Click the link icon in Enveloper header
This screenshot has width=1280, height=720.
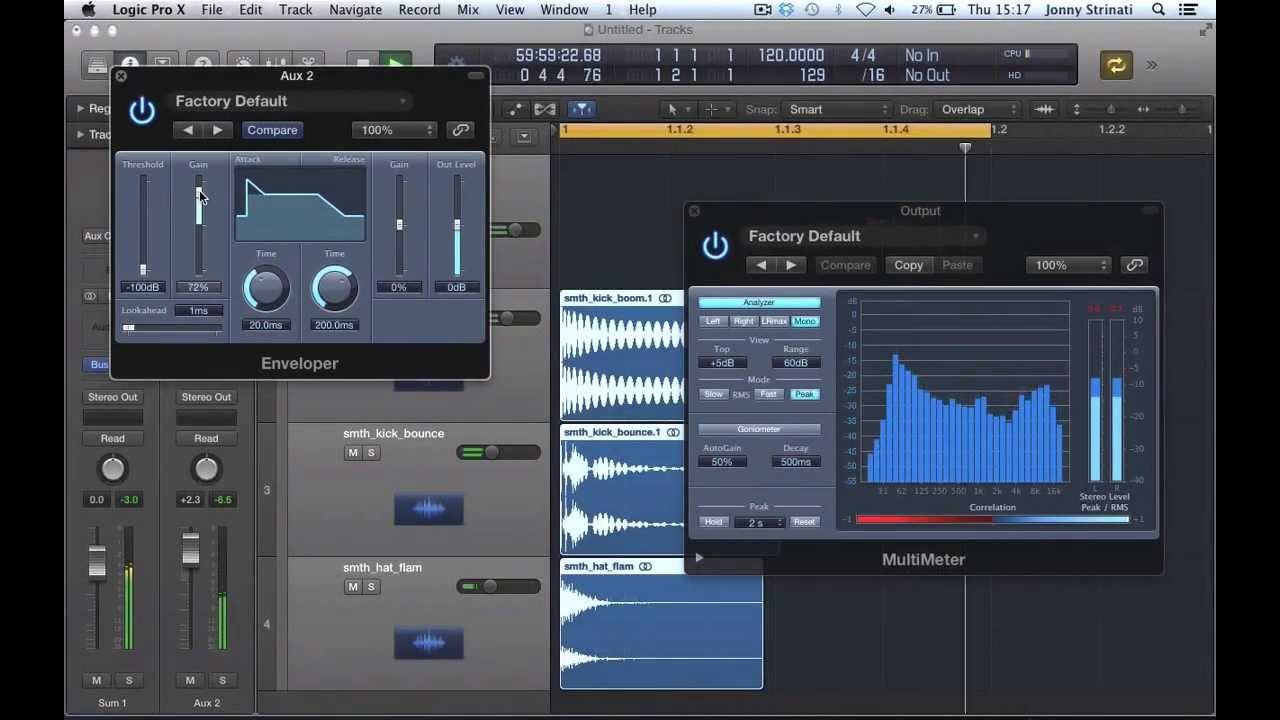[460, 130]
